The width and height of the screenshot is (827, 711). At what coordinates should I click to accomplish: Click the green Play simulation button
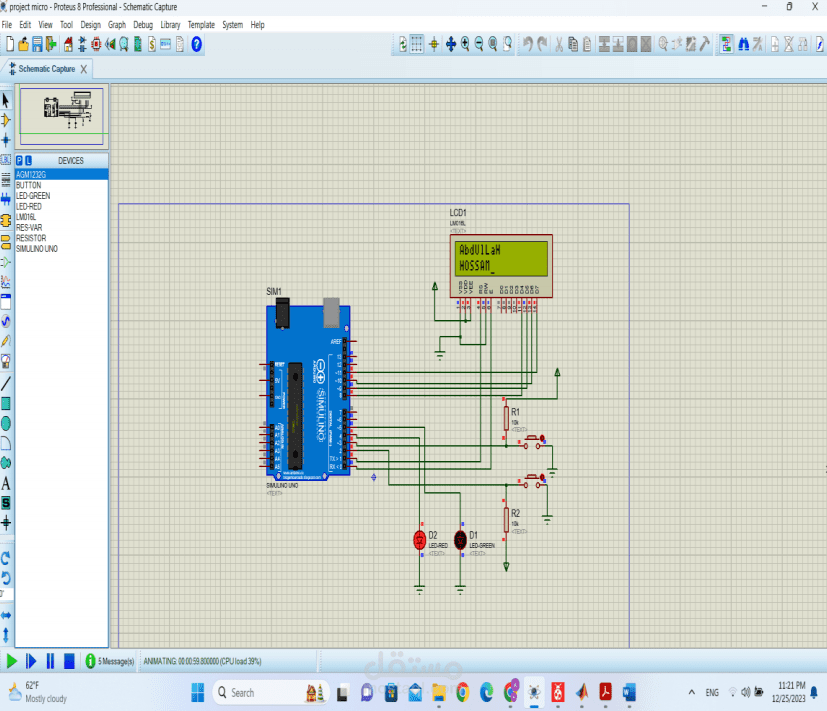click(x=11, y=661)
